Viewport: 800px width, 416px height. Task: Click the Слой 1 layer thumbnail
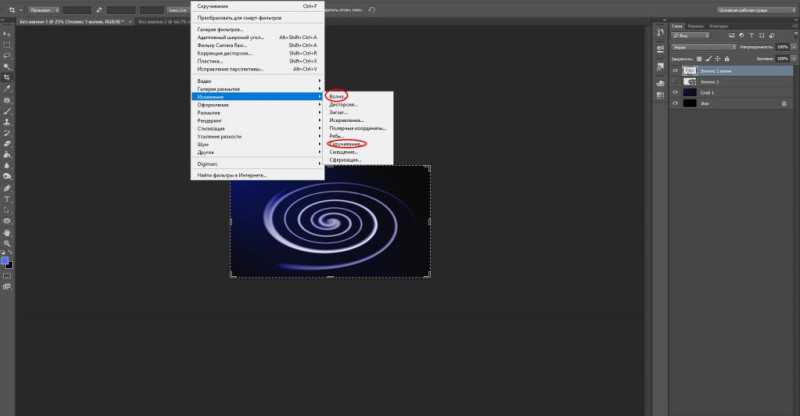coord(690,92)
